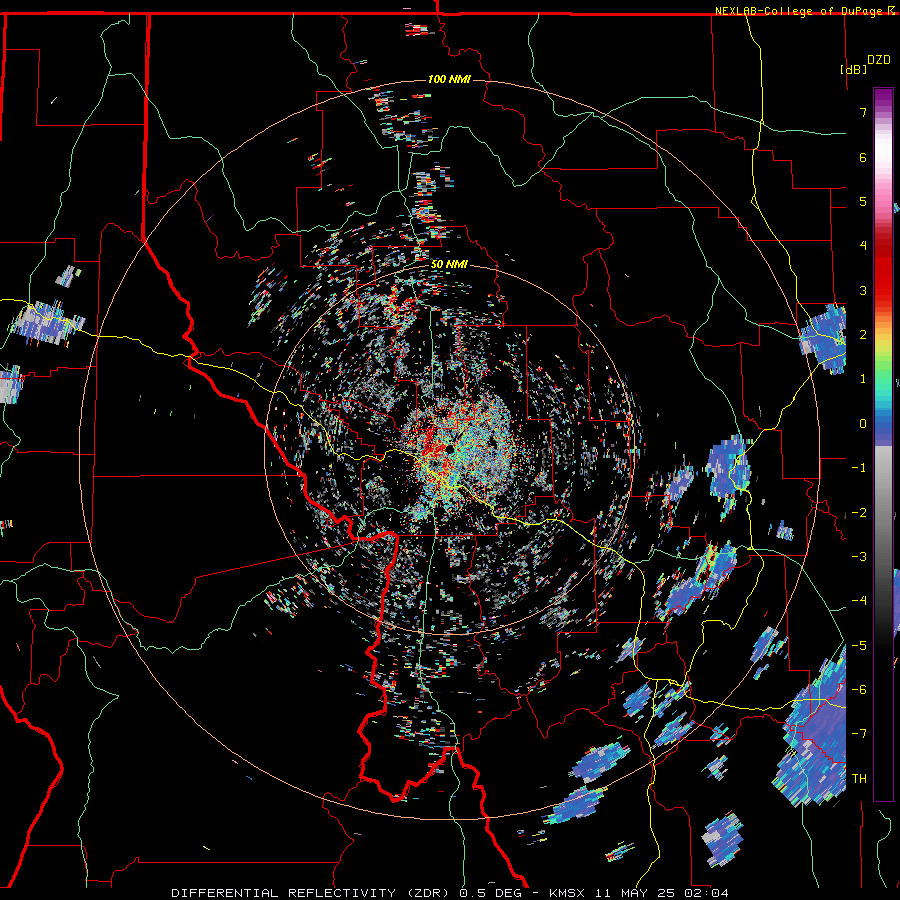This screenshot has width=900, height=900.
Task: Click the -5 value on color scale
Action: click(x=859, y=646)
